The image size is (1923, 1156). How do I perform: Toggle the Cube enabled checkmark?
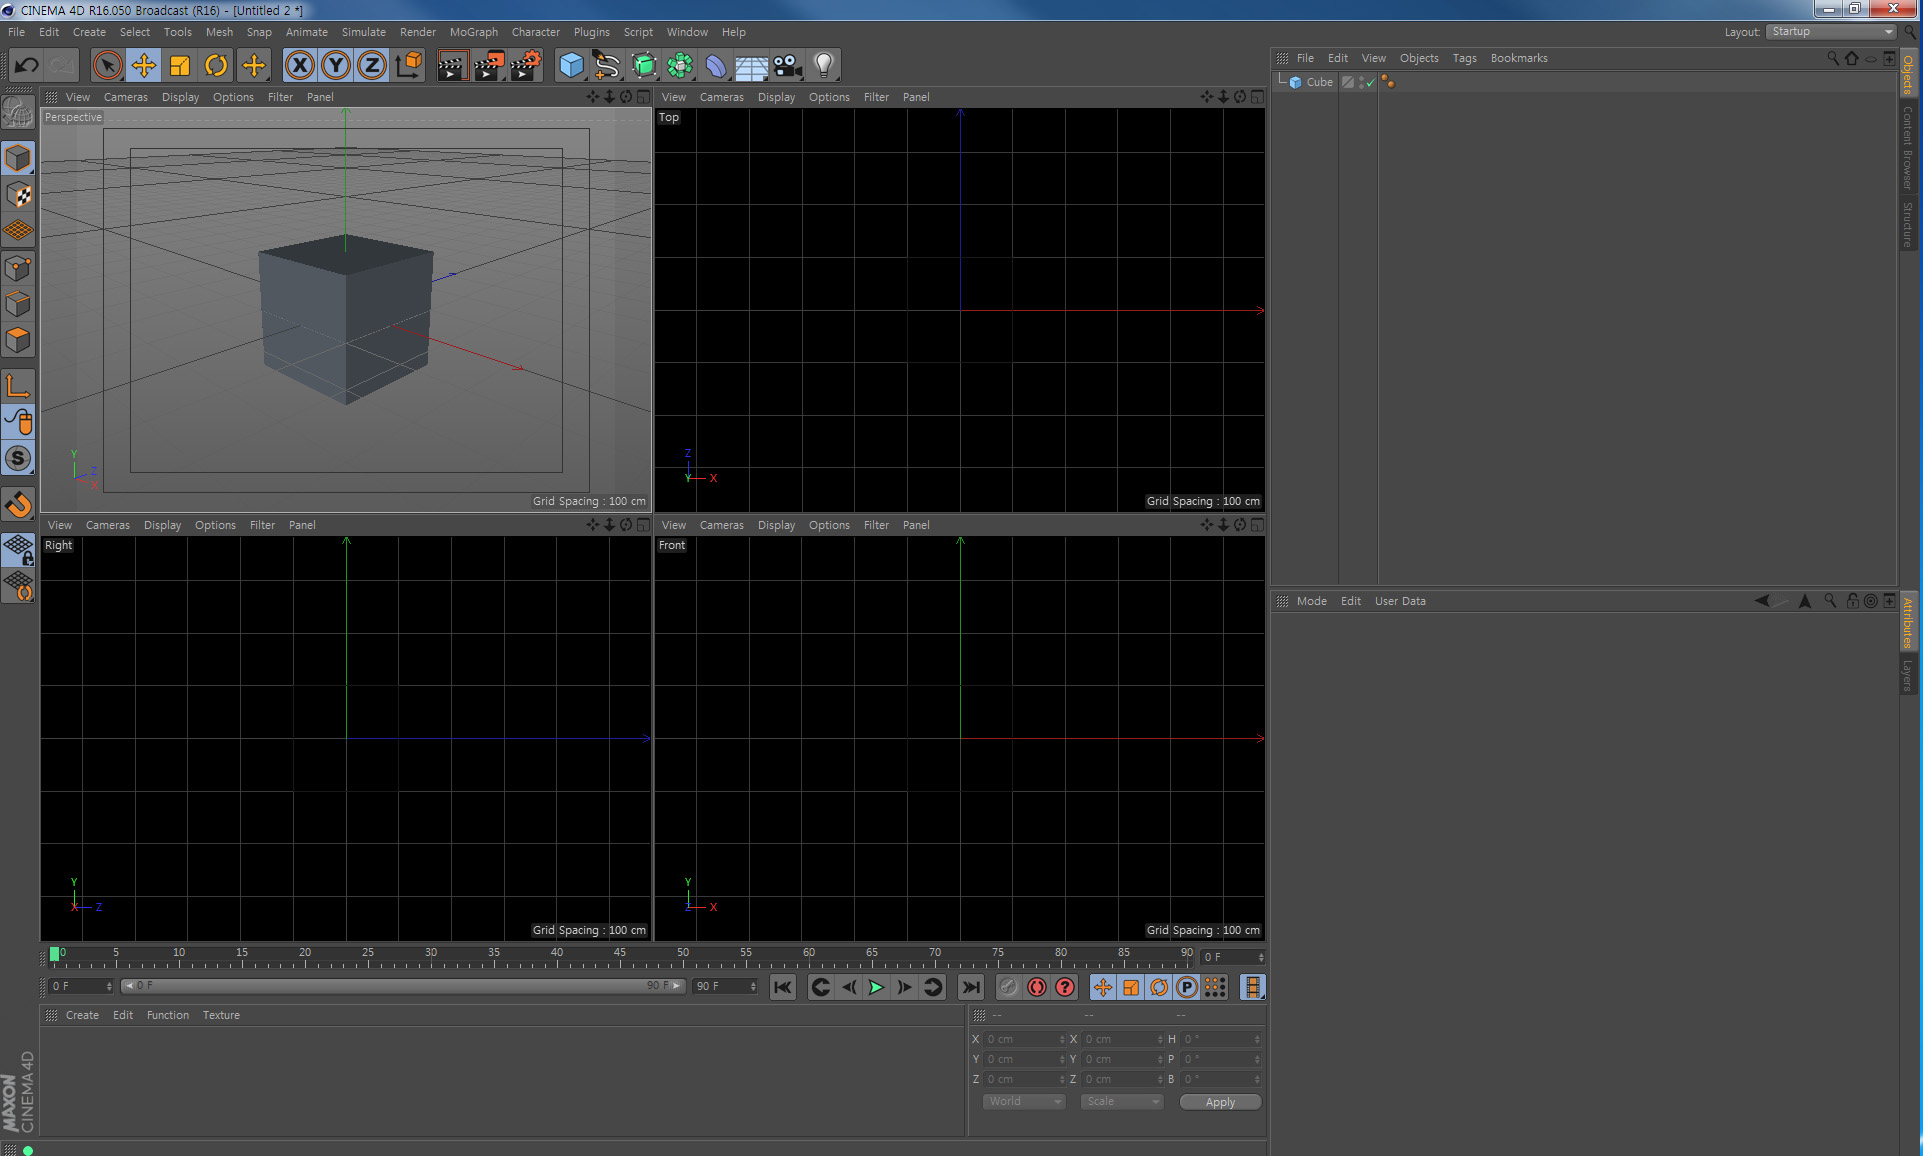pos(1369,82)
